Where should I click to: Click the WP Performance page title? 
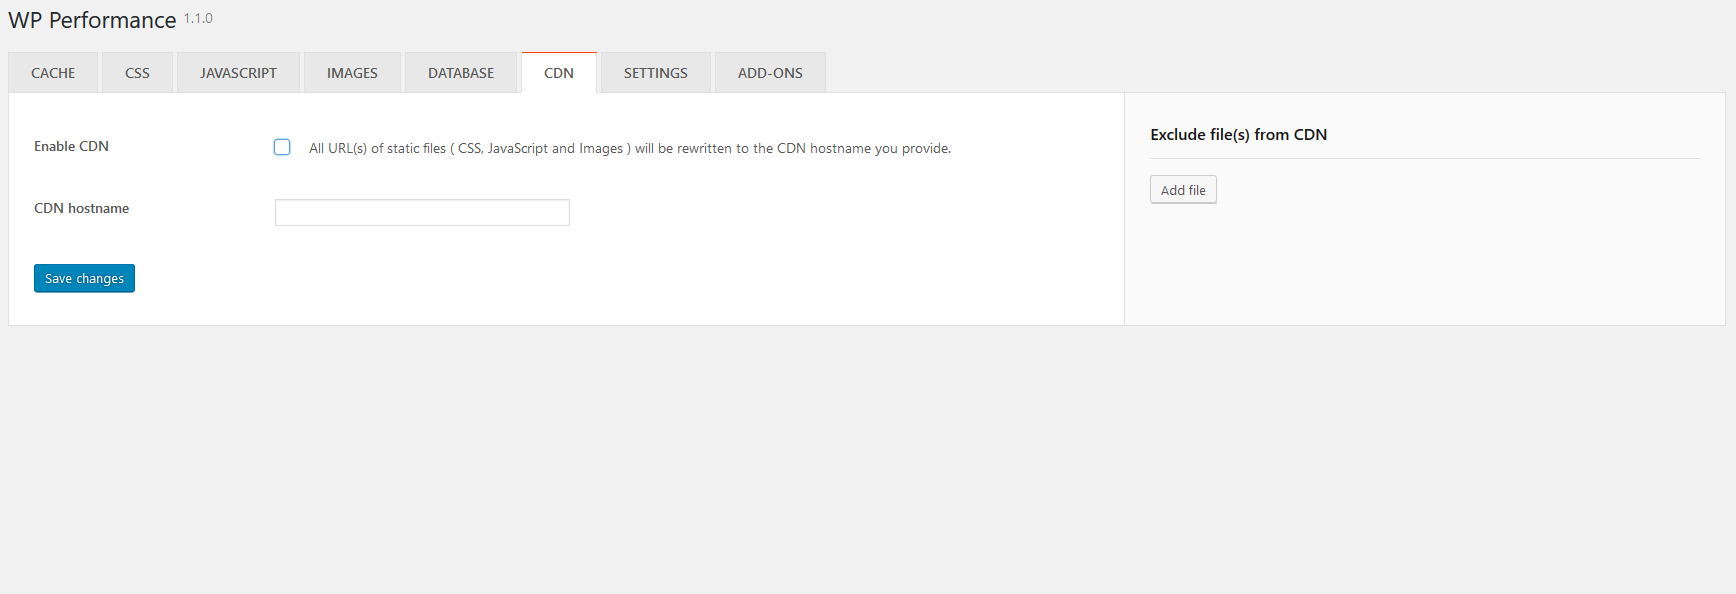tap(92, 20)
